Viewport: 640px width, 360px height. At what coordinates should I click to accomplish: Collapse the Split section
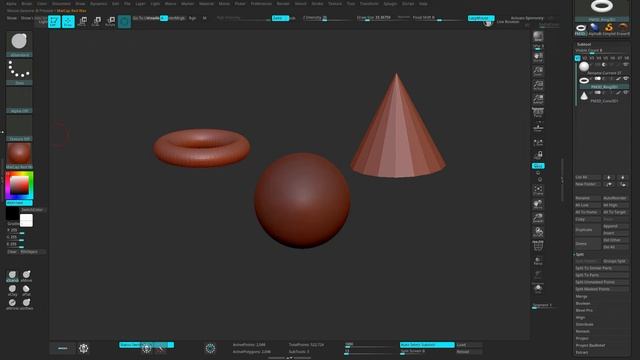click(x=580, y=254)
